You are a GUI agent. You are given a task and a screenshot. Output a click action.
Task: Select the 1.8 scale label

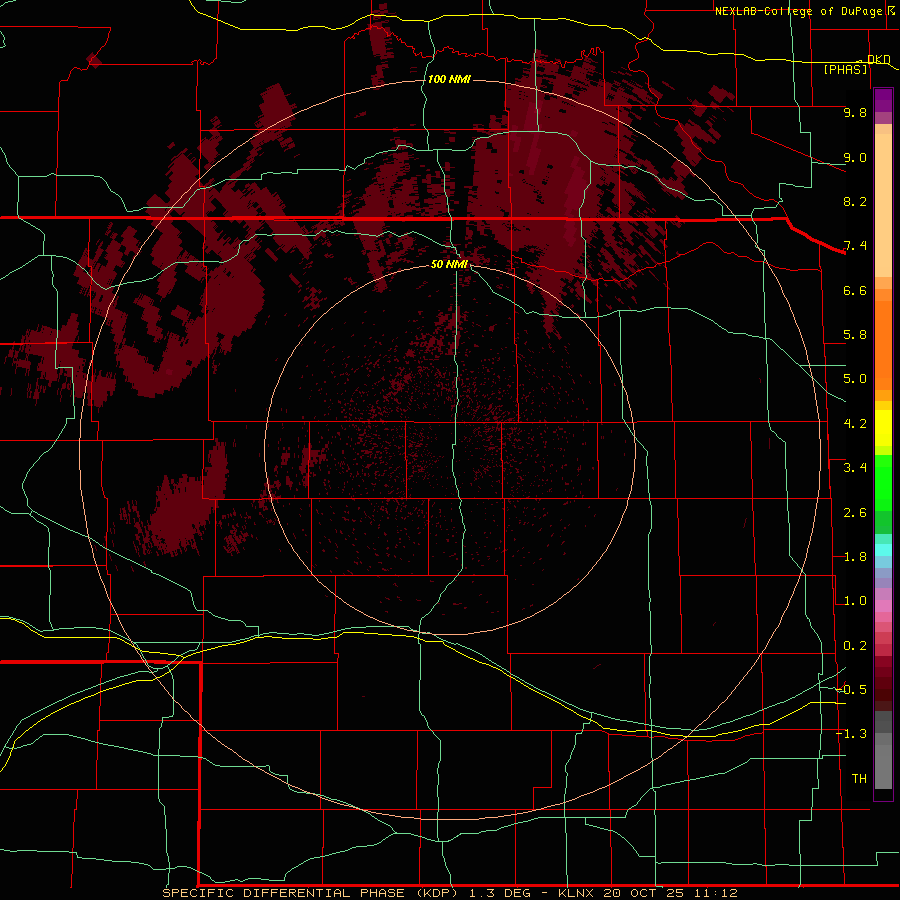pyautogui.click(x=855, y=557)
